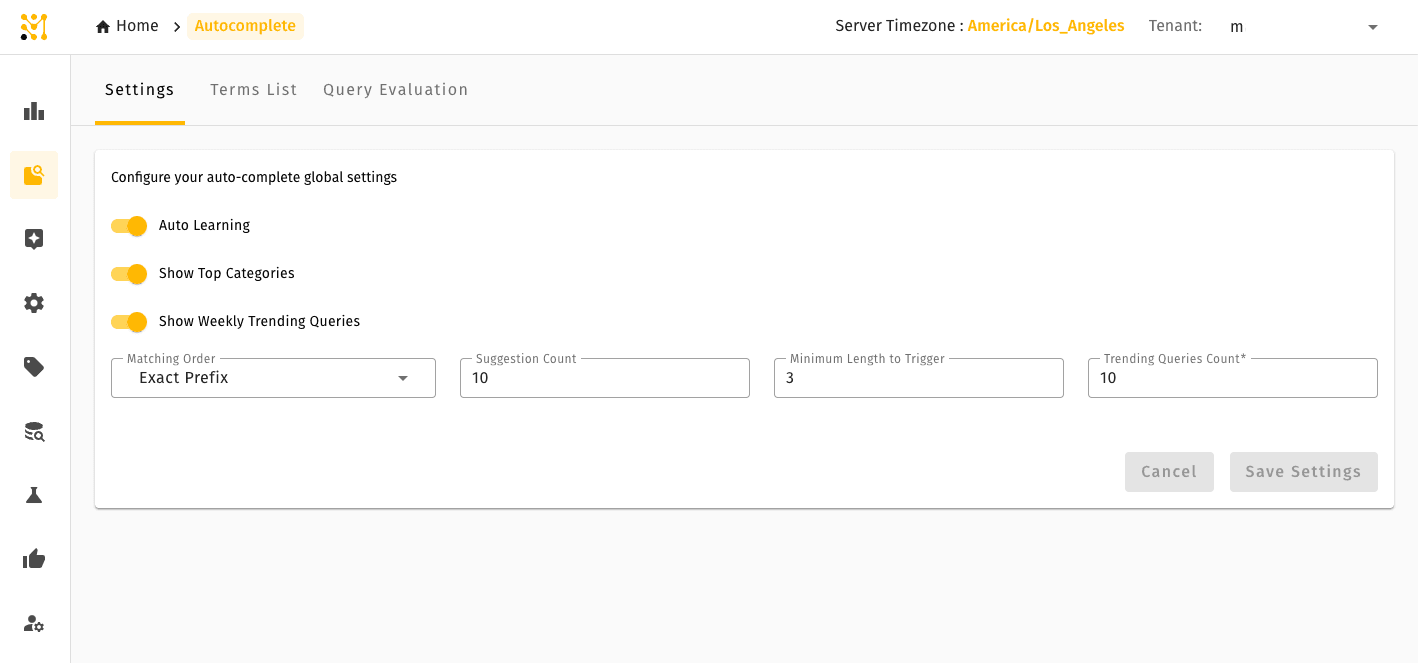Click the app logo in top-left corner
1418x663 pixels.
pyautogui.click(x=34, y=27)
